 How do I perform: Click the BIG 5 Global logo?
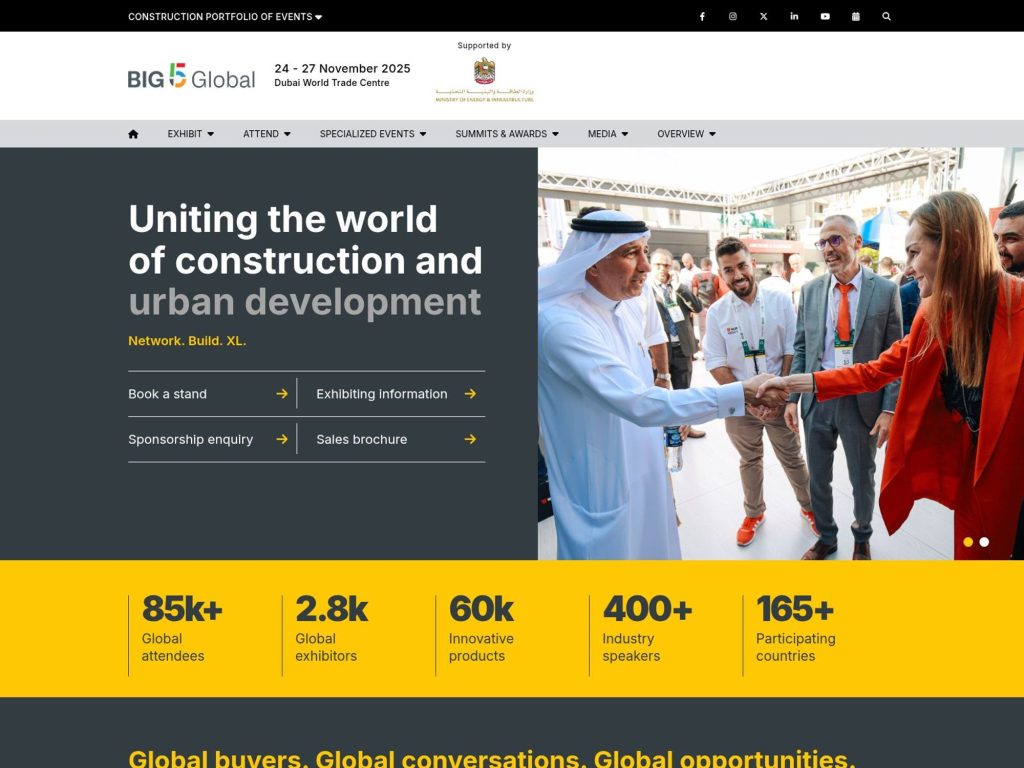[191, 77]
